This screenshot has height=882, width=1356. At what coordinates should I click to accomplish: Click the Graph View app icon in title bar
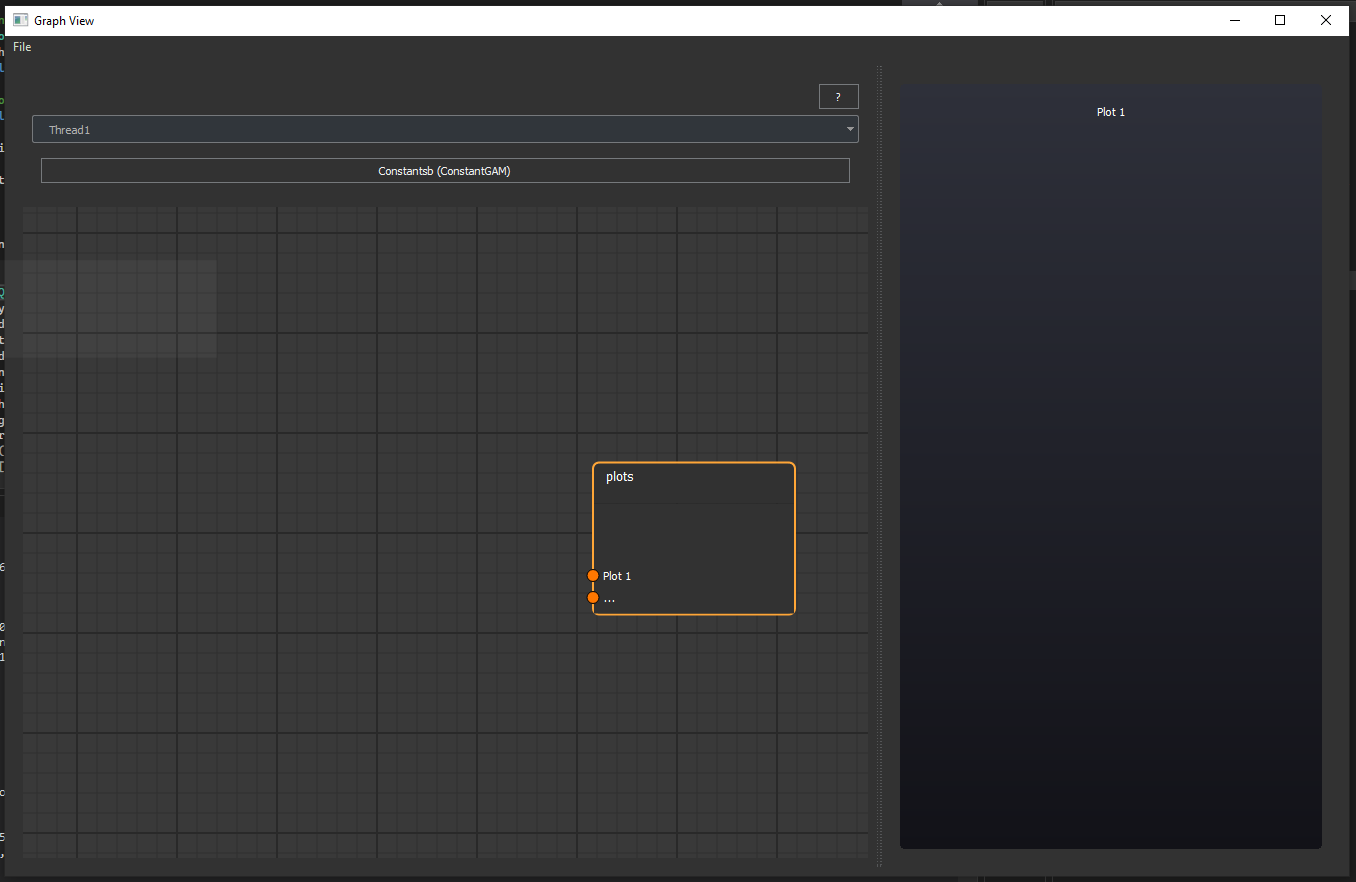pos(20,20)
